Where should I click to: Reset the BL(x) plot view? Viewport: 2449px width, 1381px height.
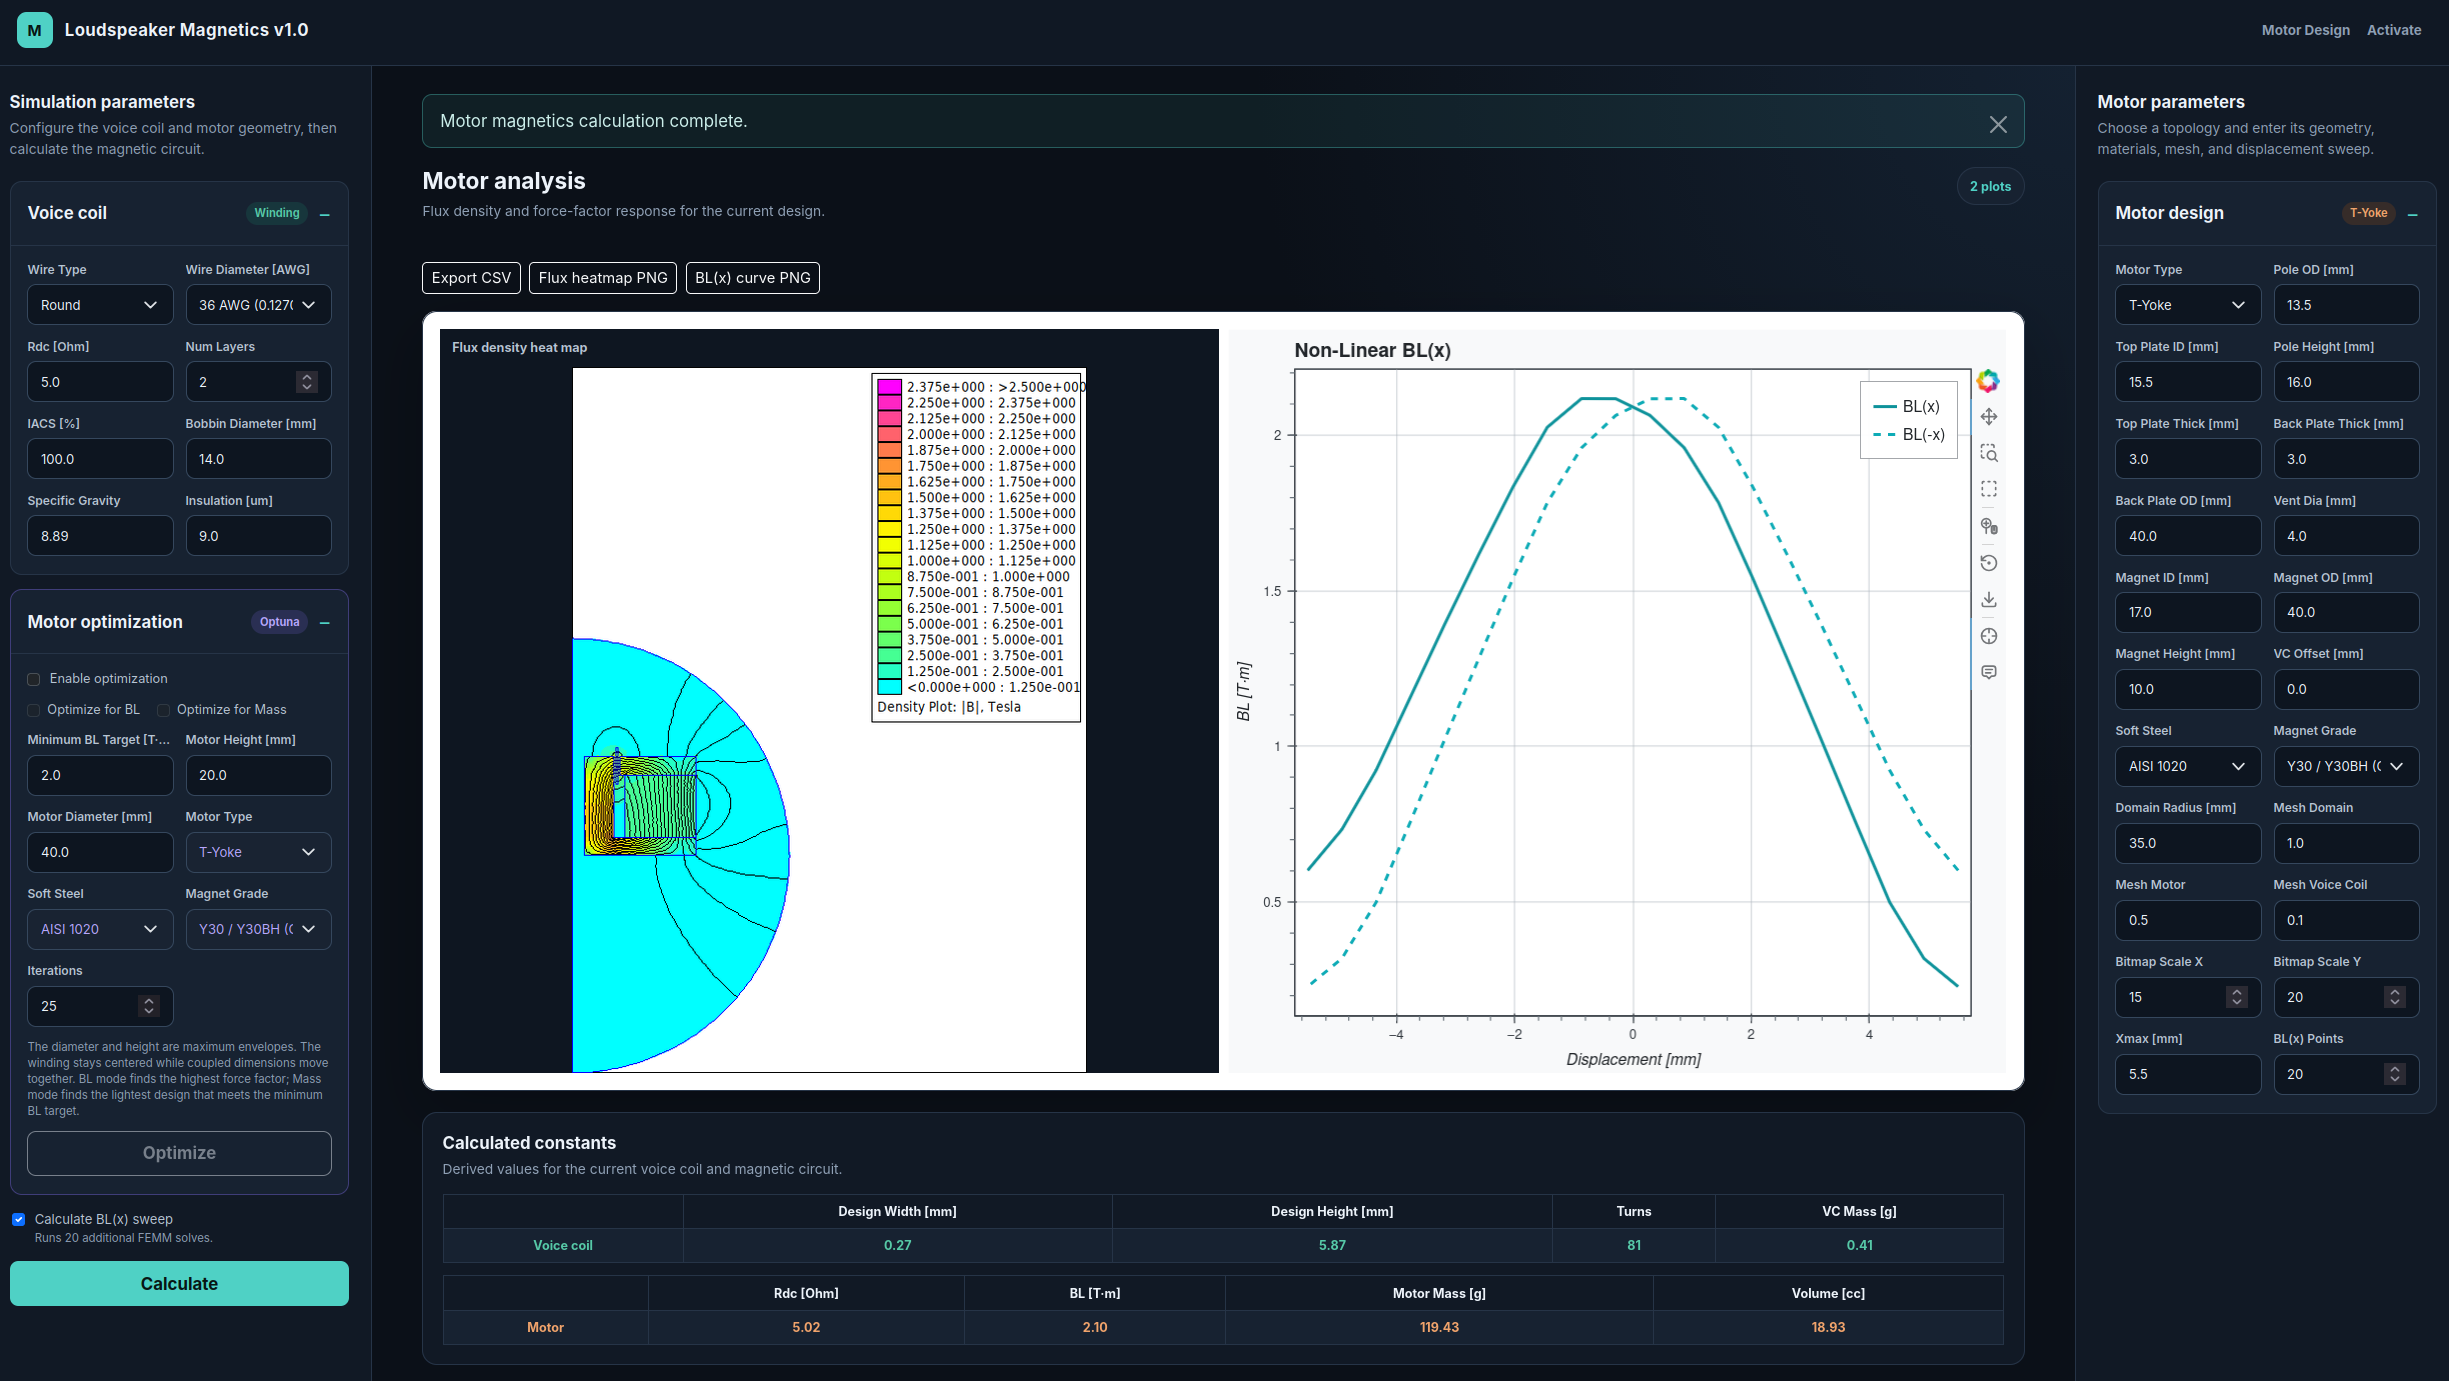[1989, 563]
